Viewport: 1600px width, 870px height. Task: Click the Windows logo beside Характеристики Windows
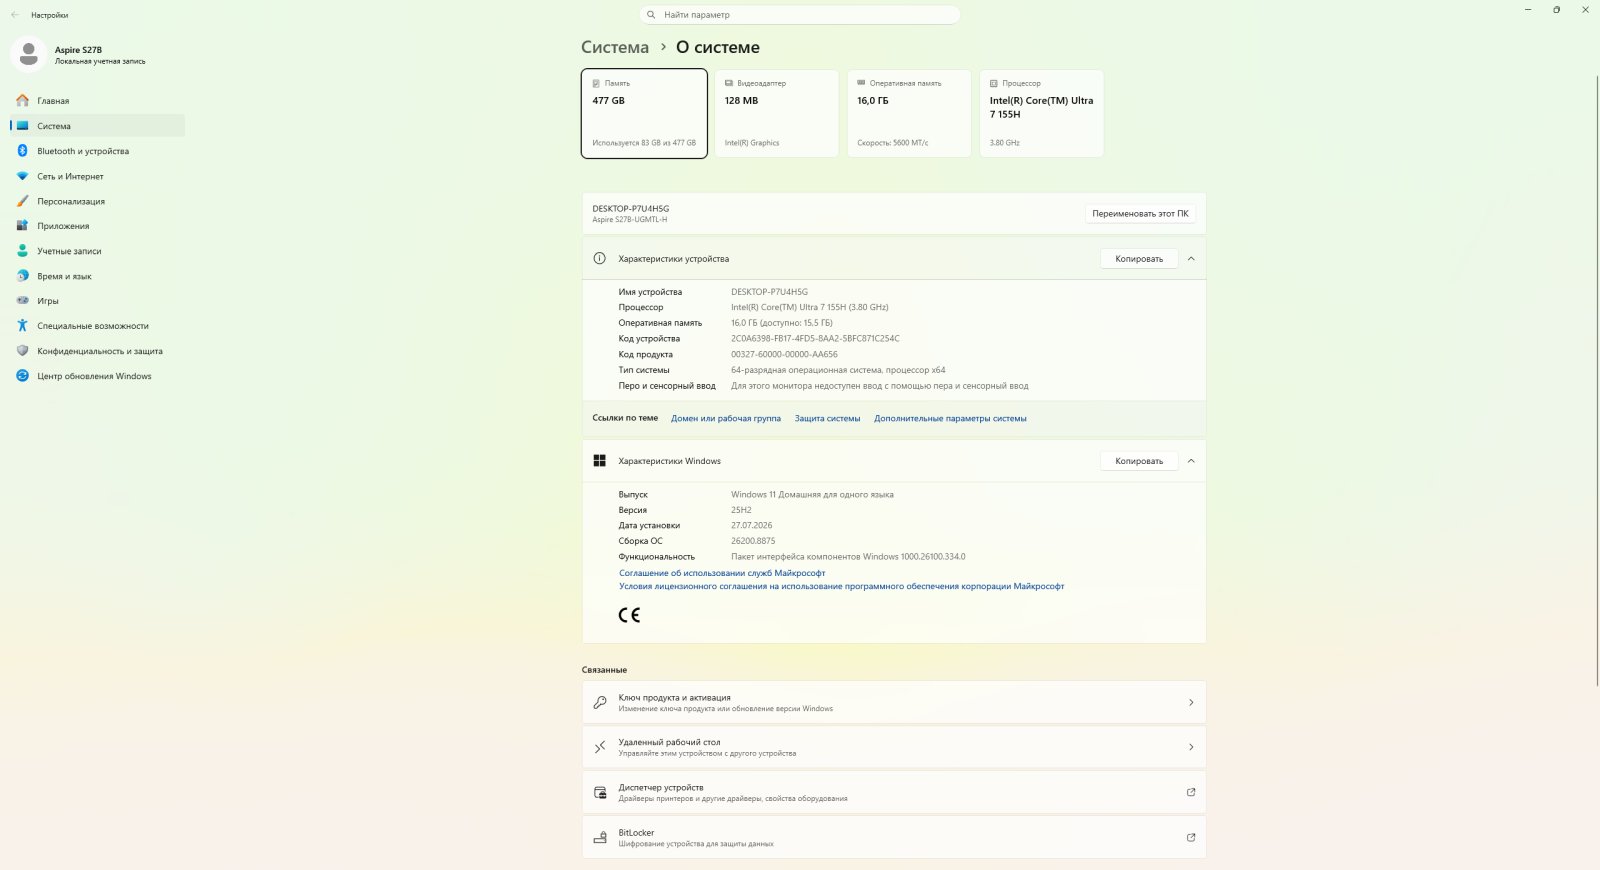pos(600,461)
